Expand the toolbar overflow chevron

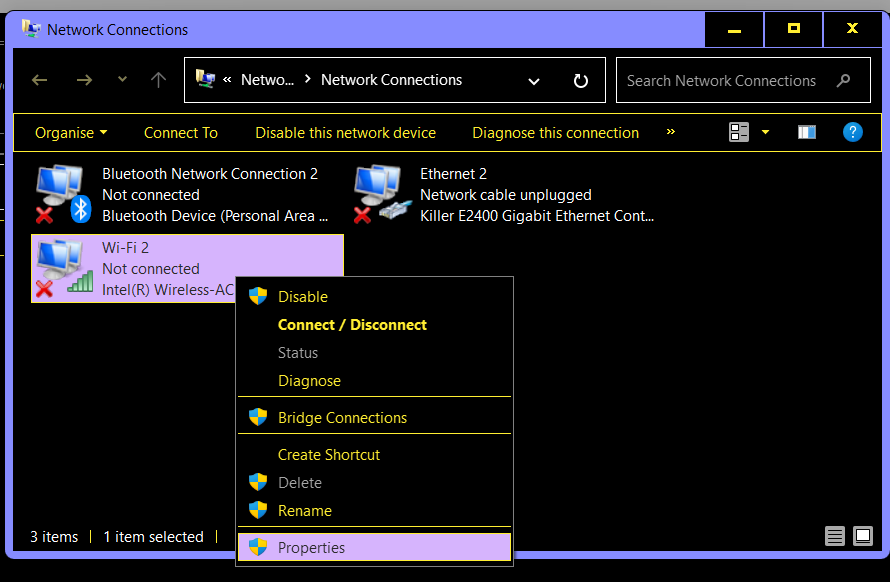pos(670,132)
